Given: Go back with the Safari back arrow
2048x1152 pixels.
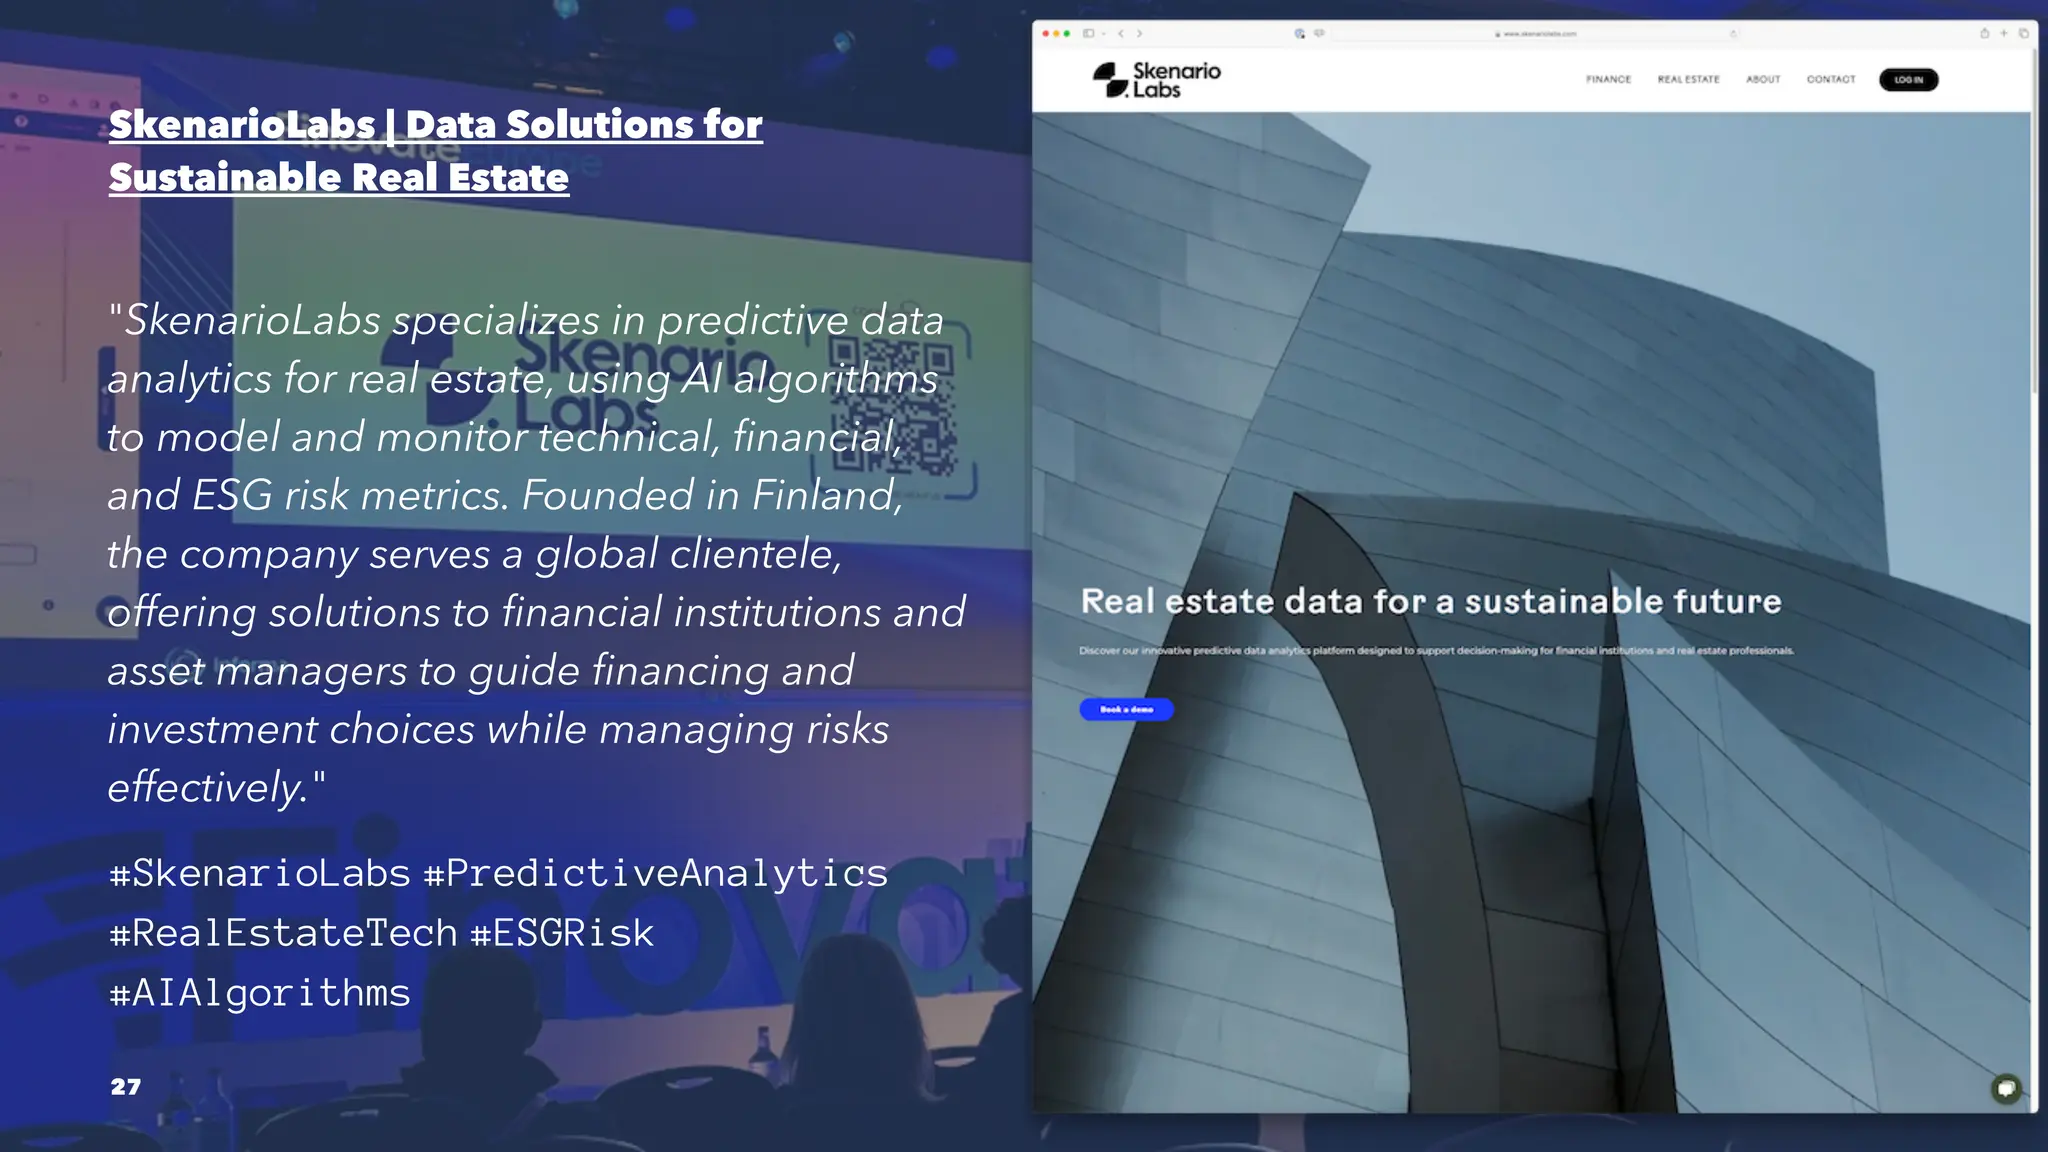Looking at the screenshot, I should pos(1121,34).
